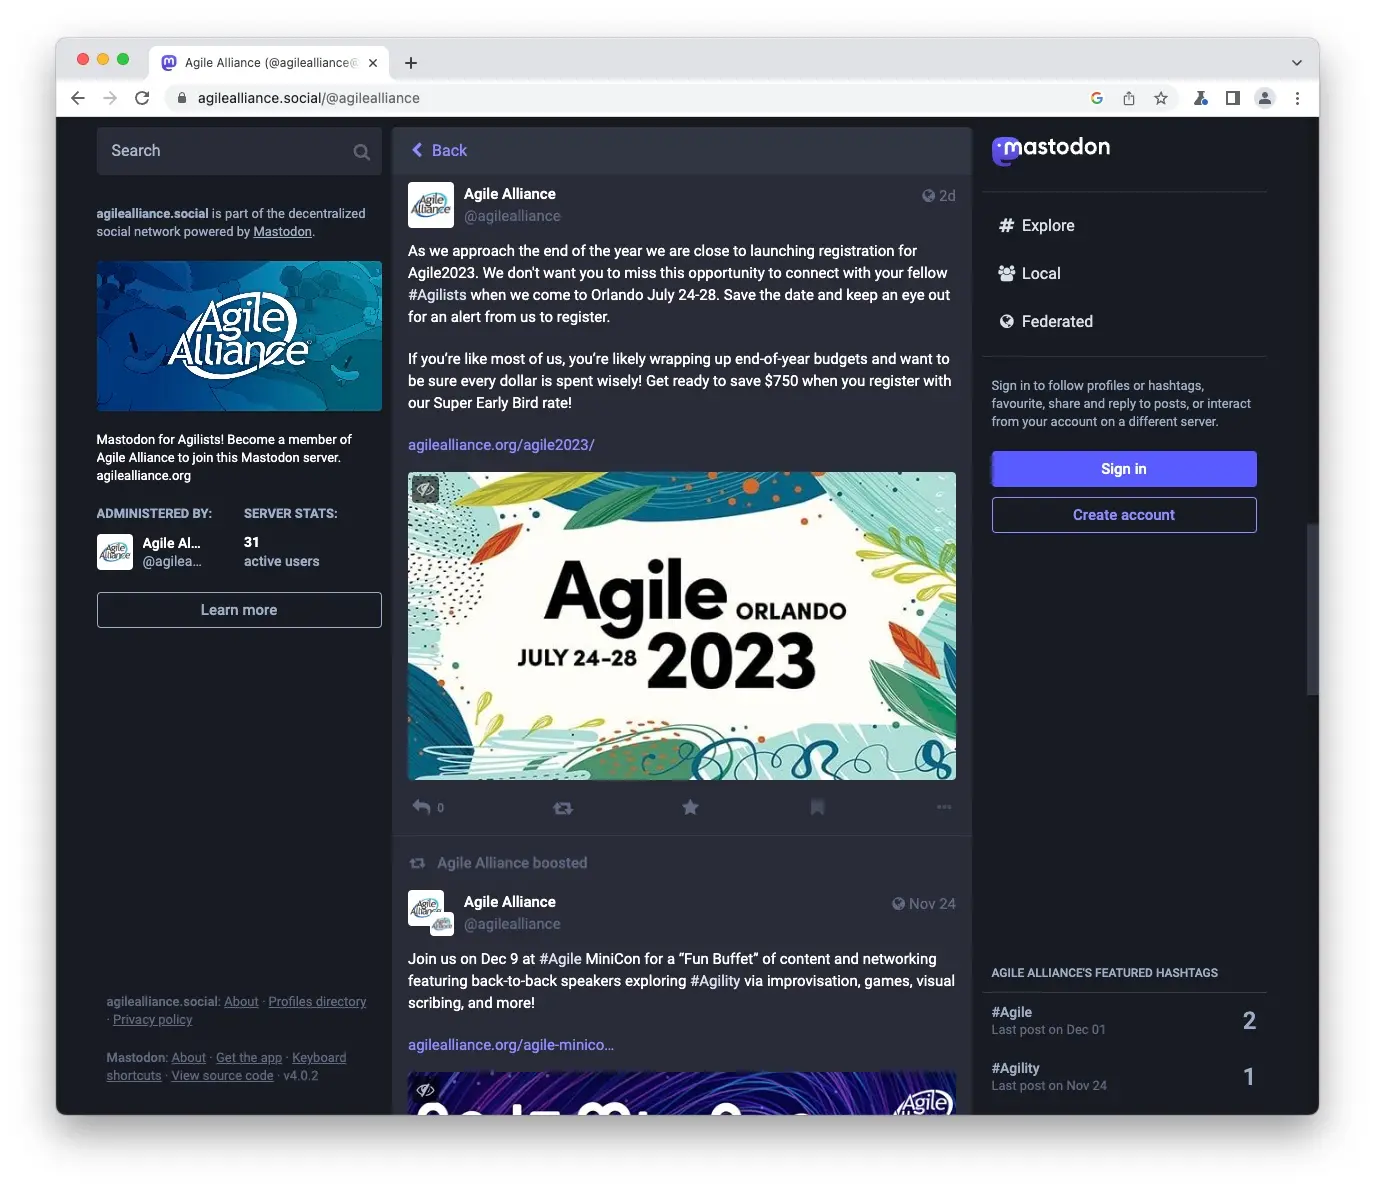This screenshot has width=1375, height=1189.
Task: Open the Keyboard shortcuts link
Action: coord(319,1058)
